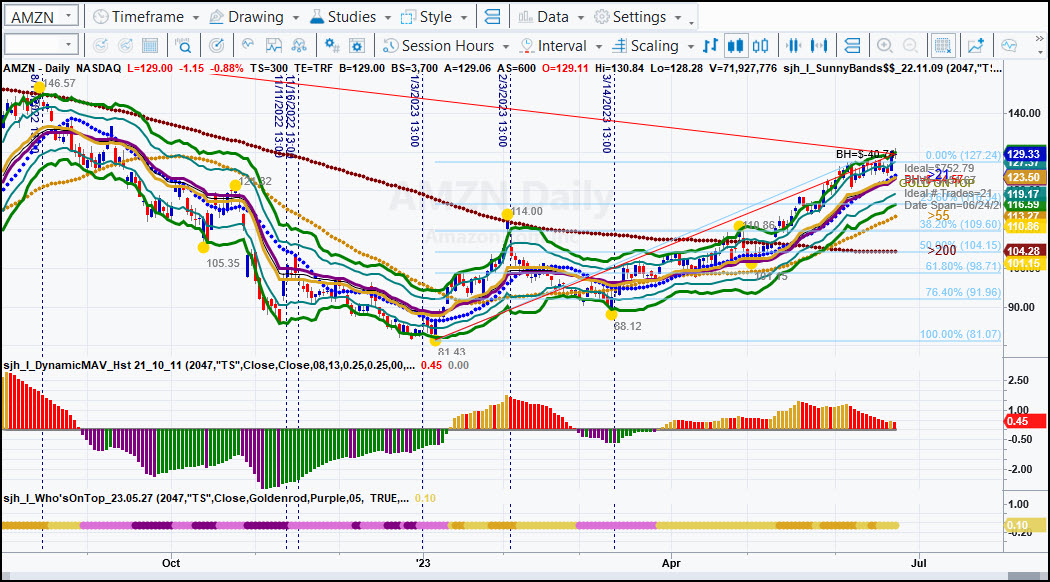Click the chart window wave icon

click(x=274, y=46)
